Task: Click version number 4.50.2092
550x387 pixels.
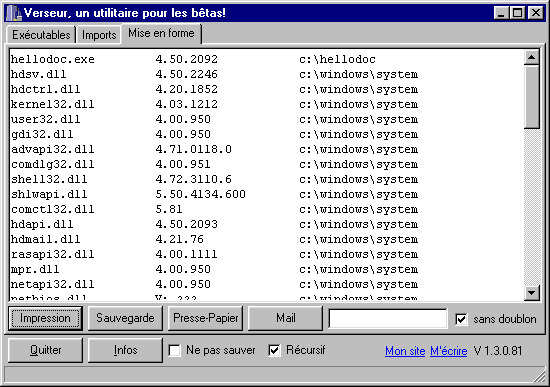Action: pyautogui.click(x=187, y=59)
